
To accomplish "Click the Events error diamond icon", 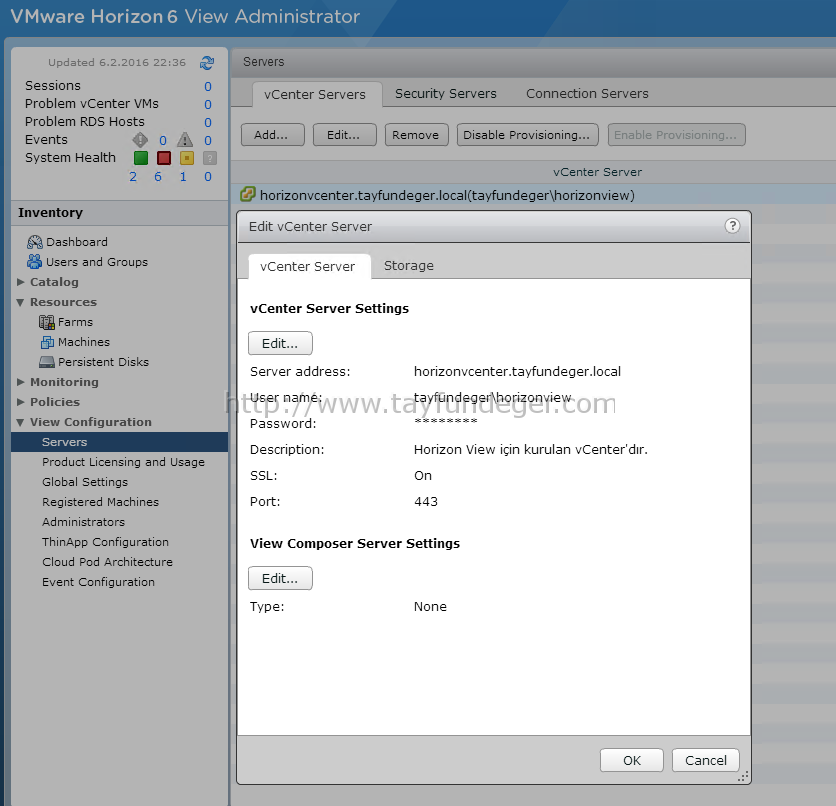I will click(x=140, y=140).
